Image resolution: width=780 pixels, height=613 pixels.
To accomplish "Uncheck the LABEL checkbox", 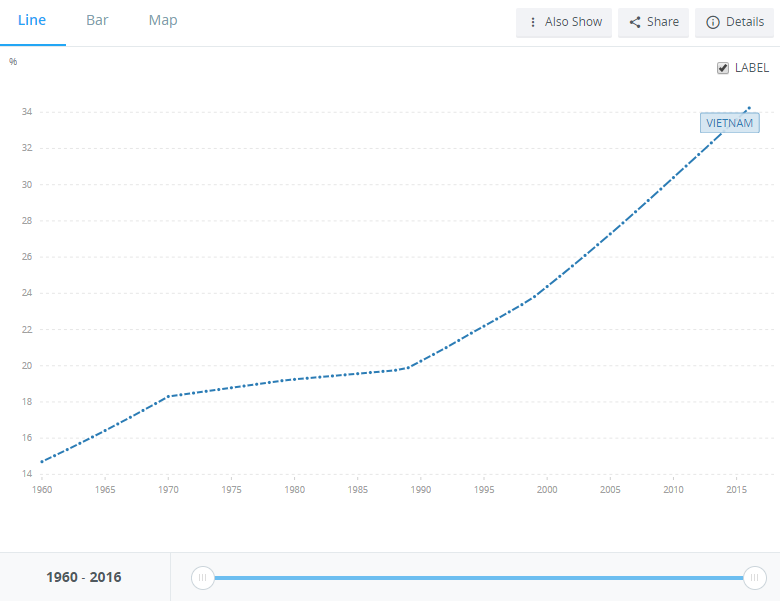I will pyautogui.click(x=723, y=68).
